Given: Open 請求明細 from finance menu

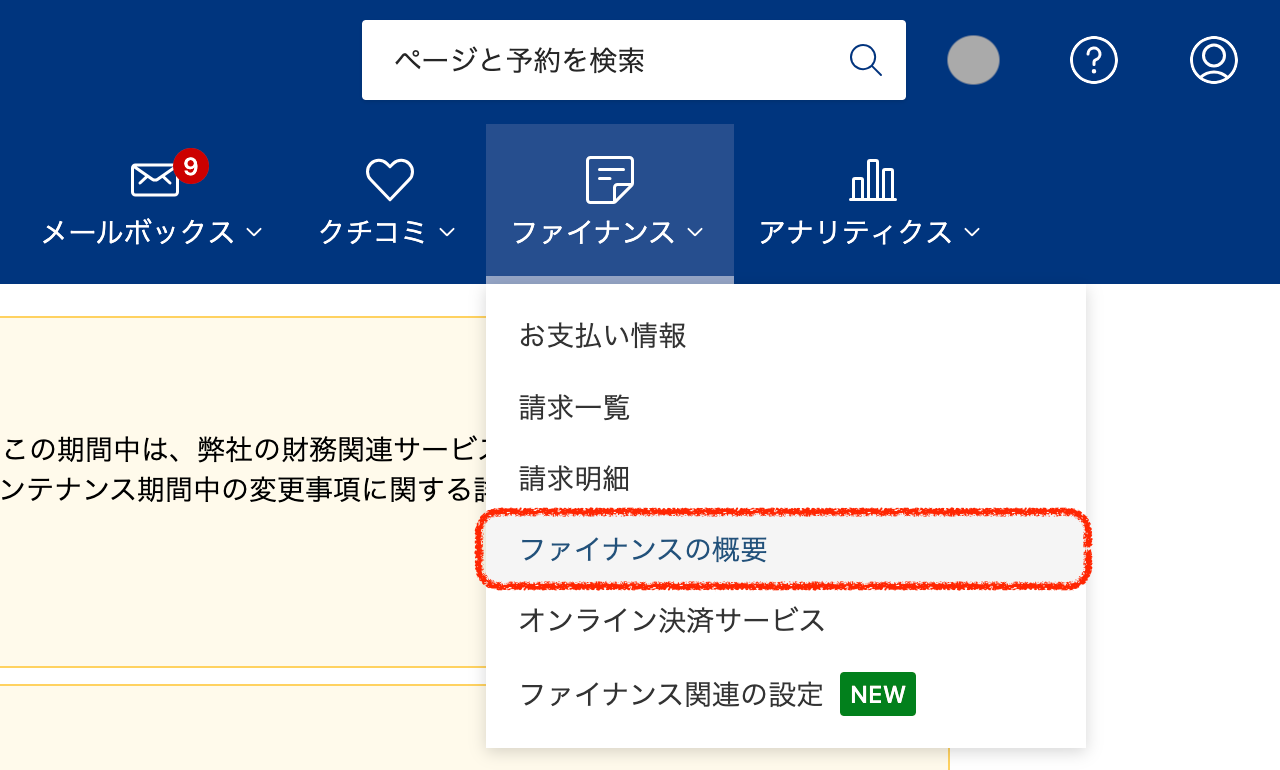Looking at the screenshot, I should (x=574, y=479).
